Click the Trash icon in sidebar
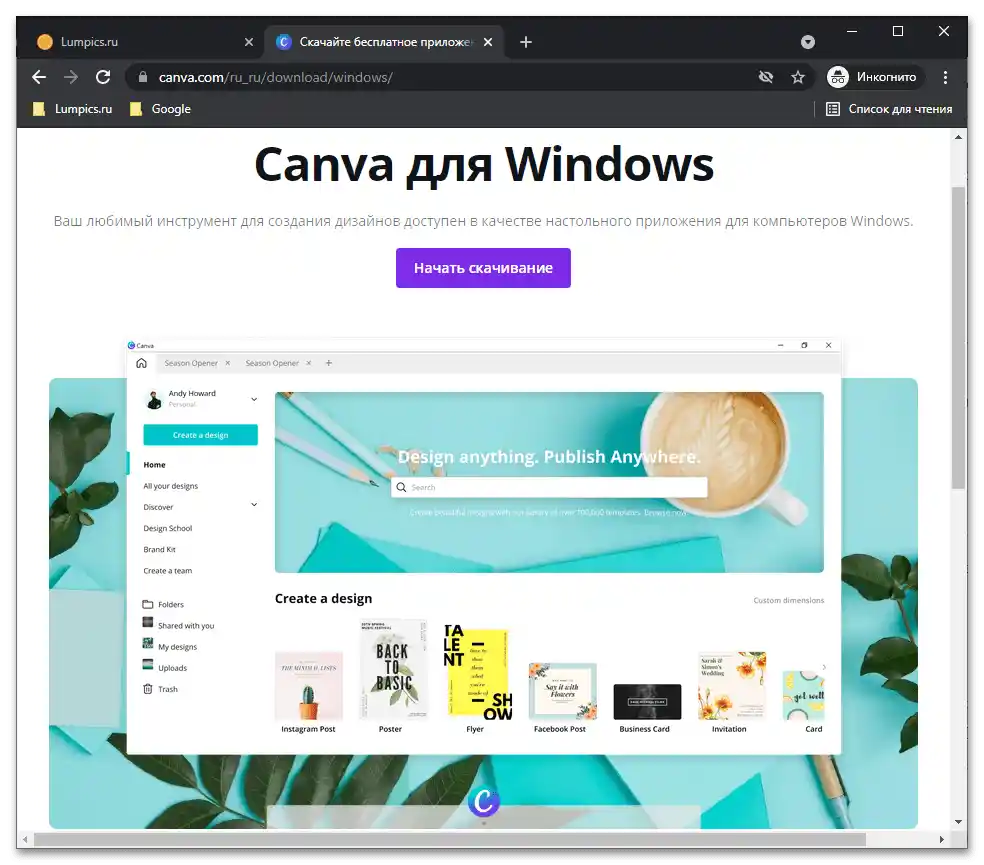This screenshot has width=984, height=865. pyautogui.click(x=147, y=689)
